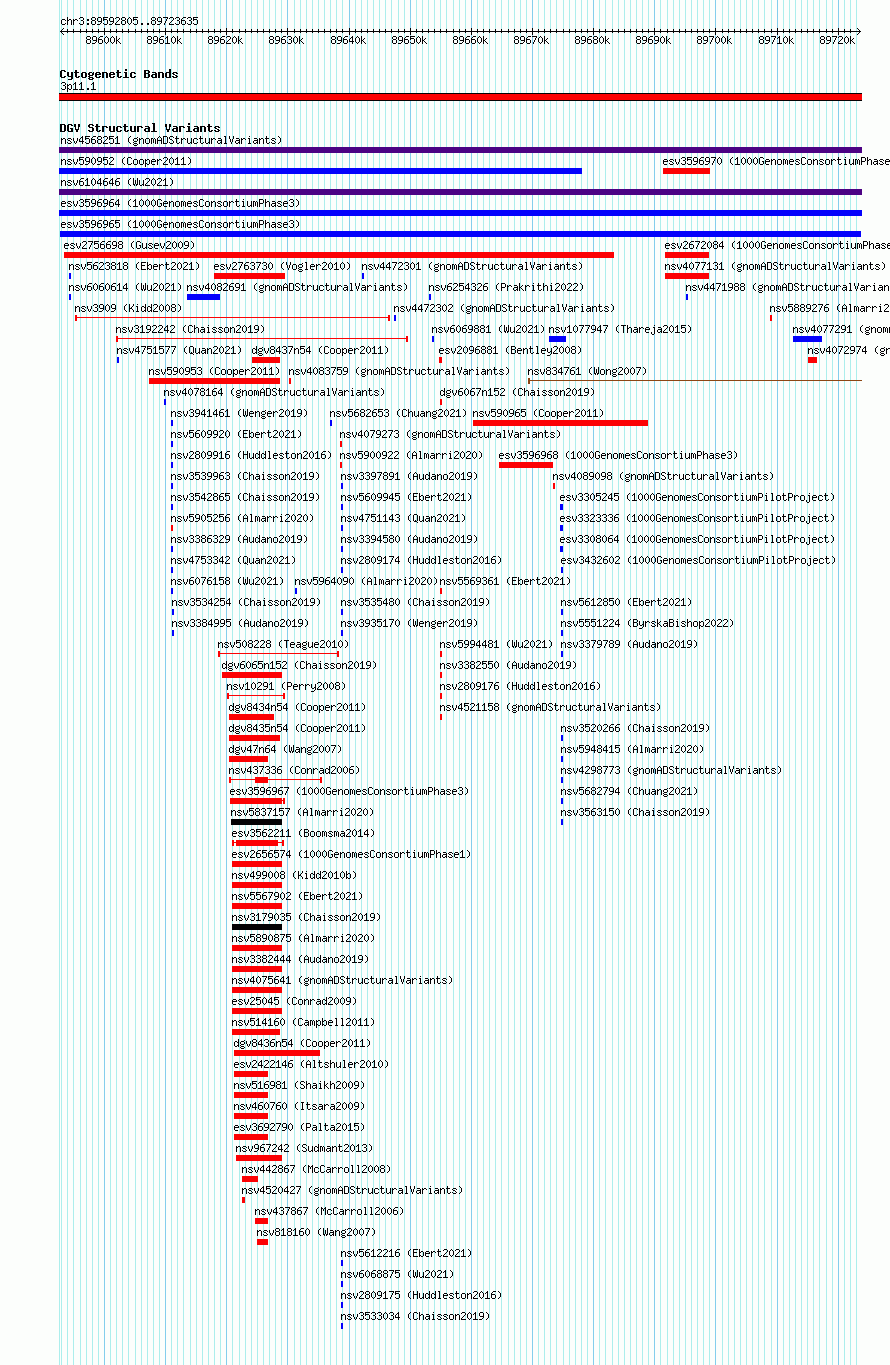Open variant nsv1077947 (Thareja2015)
The image size is (890, 1365).
click(x=620, y=329)
